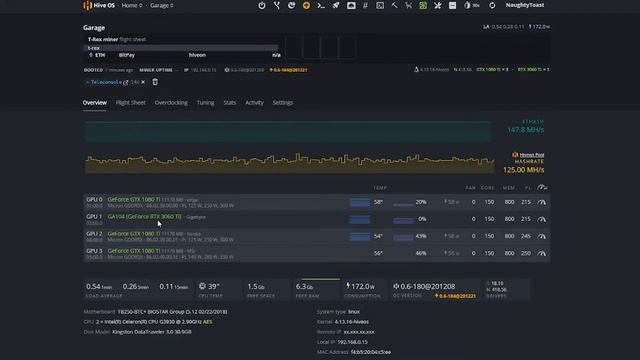Click the white card icon in toolbar
Screen dimensions: 640x360
coord(452,5)
